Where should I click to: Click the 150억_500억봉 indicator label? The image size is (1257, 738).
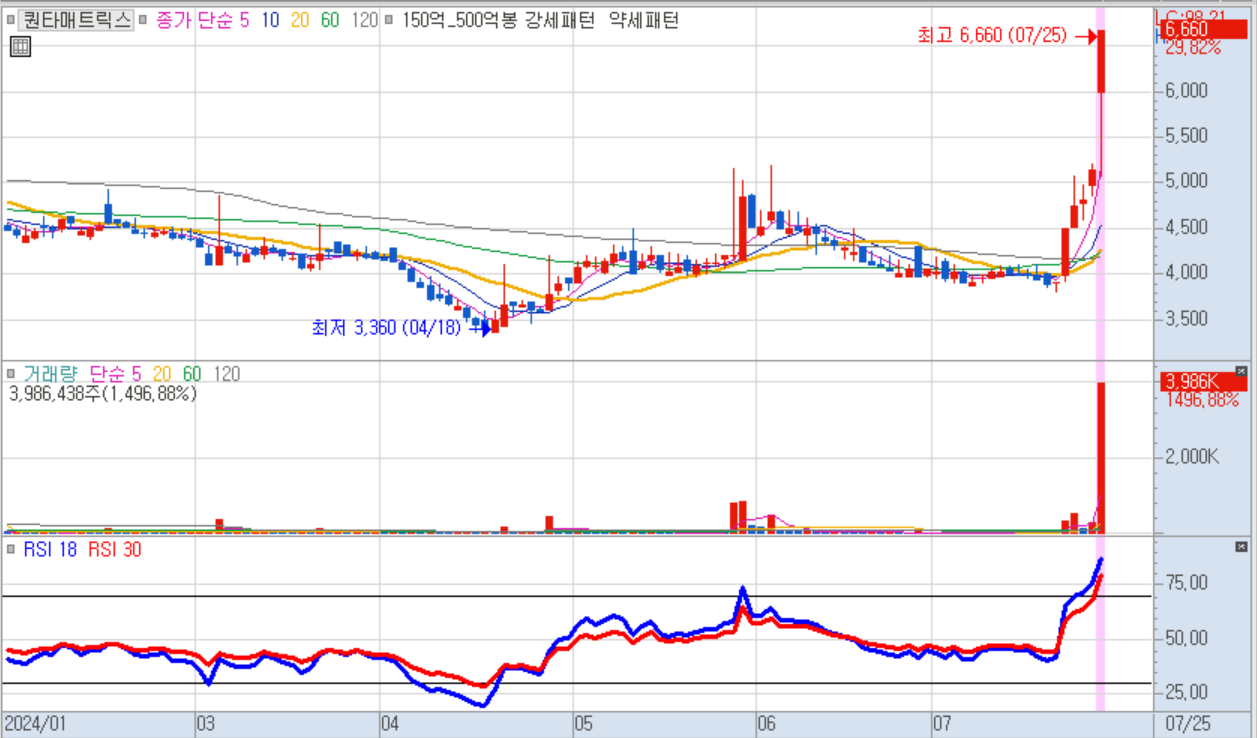click(459, 20)
